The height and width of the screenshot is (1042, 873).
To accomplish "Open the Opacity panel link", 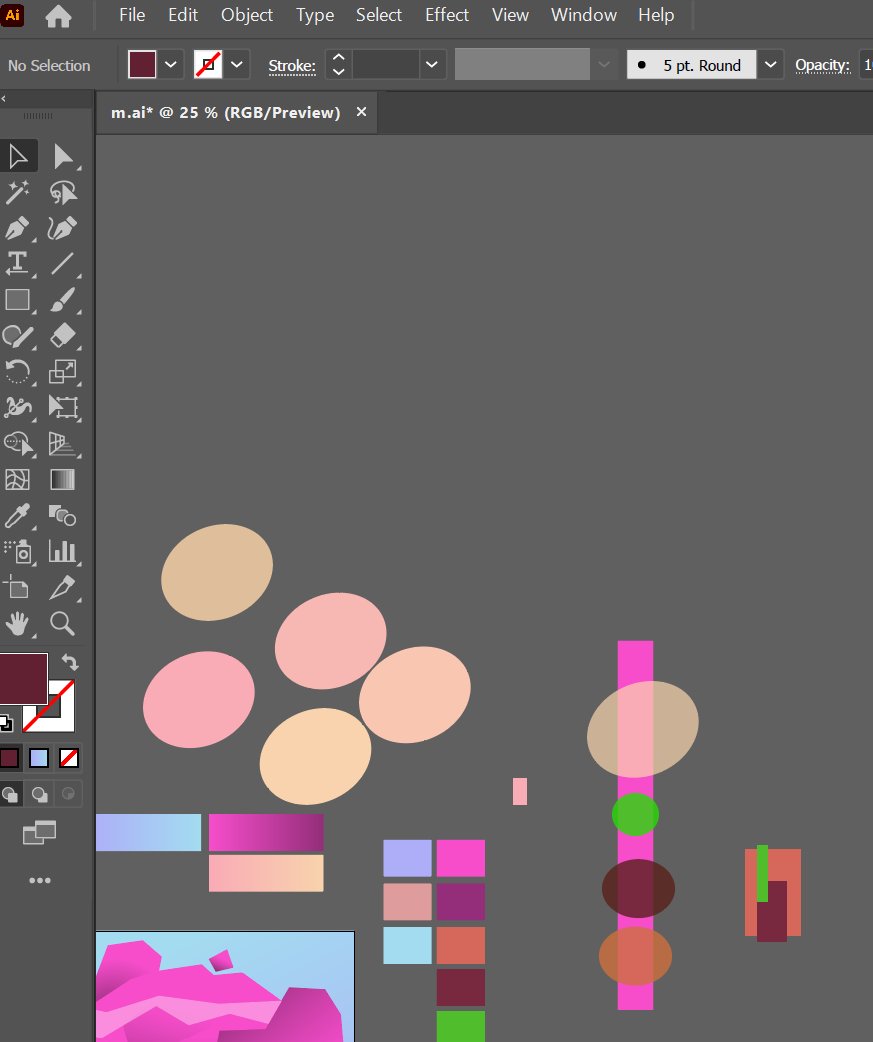I will 823,65.
